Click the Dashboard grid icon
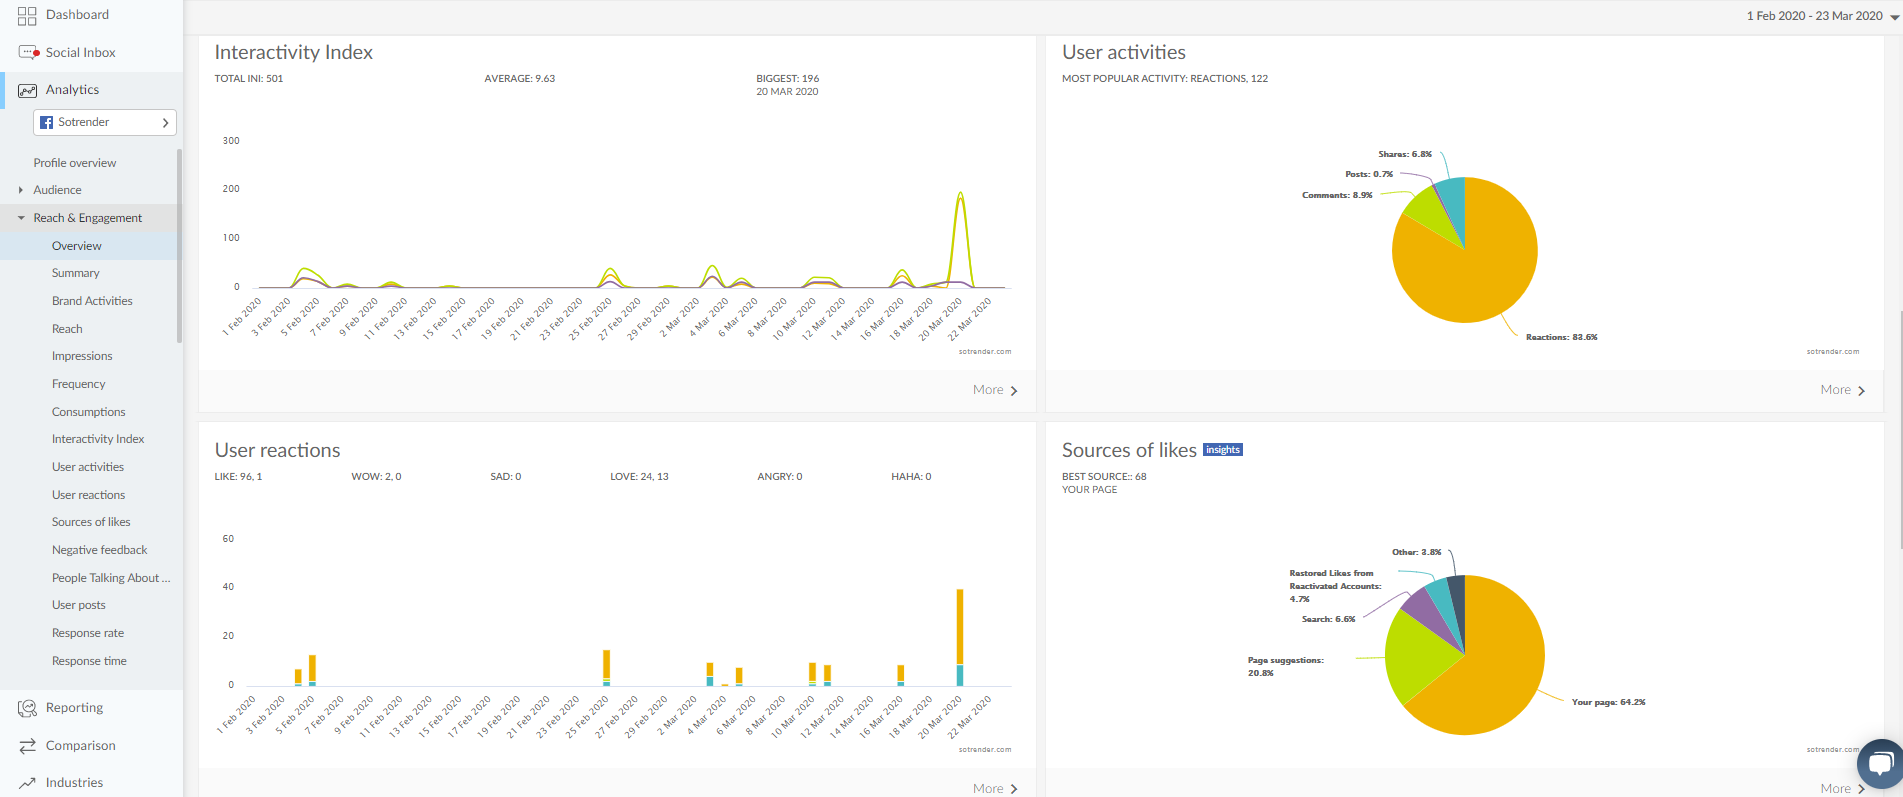1903x797 pixels. click(27, 15)
